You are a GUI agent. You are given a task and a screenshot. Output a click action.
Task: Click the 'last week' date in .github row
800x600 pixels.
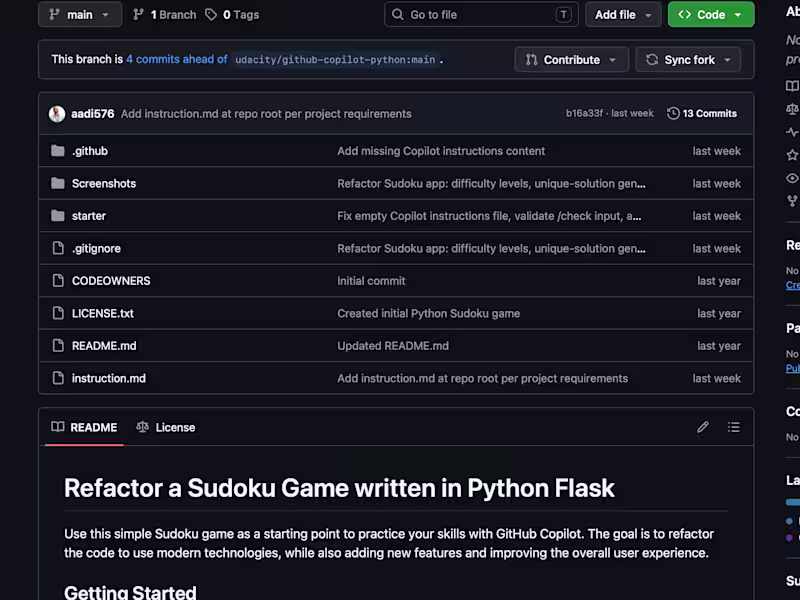pos(716,151)
